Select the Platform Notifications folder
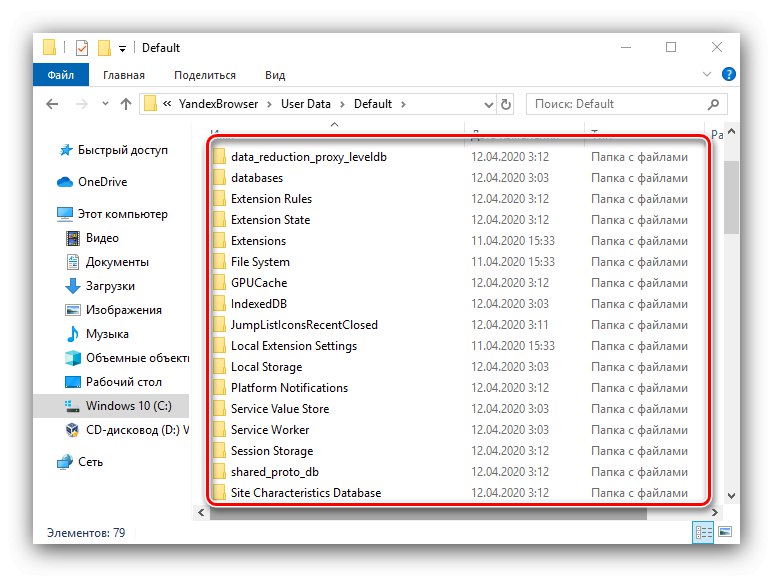The image size is (773, 577). click(289, 388)
